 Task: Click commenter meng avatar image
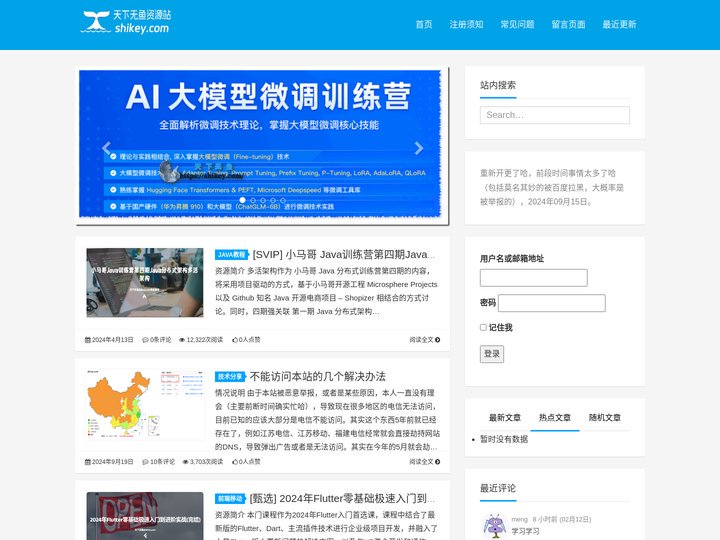495,526
